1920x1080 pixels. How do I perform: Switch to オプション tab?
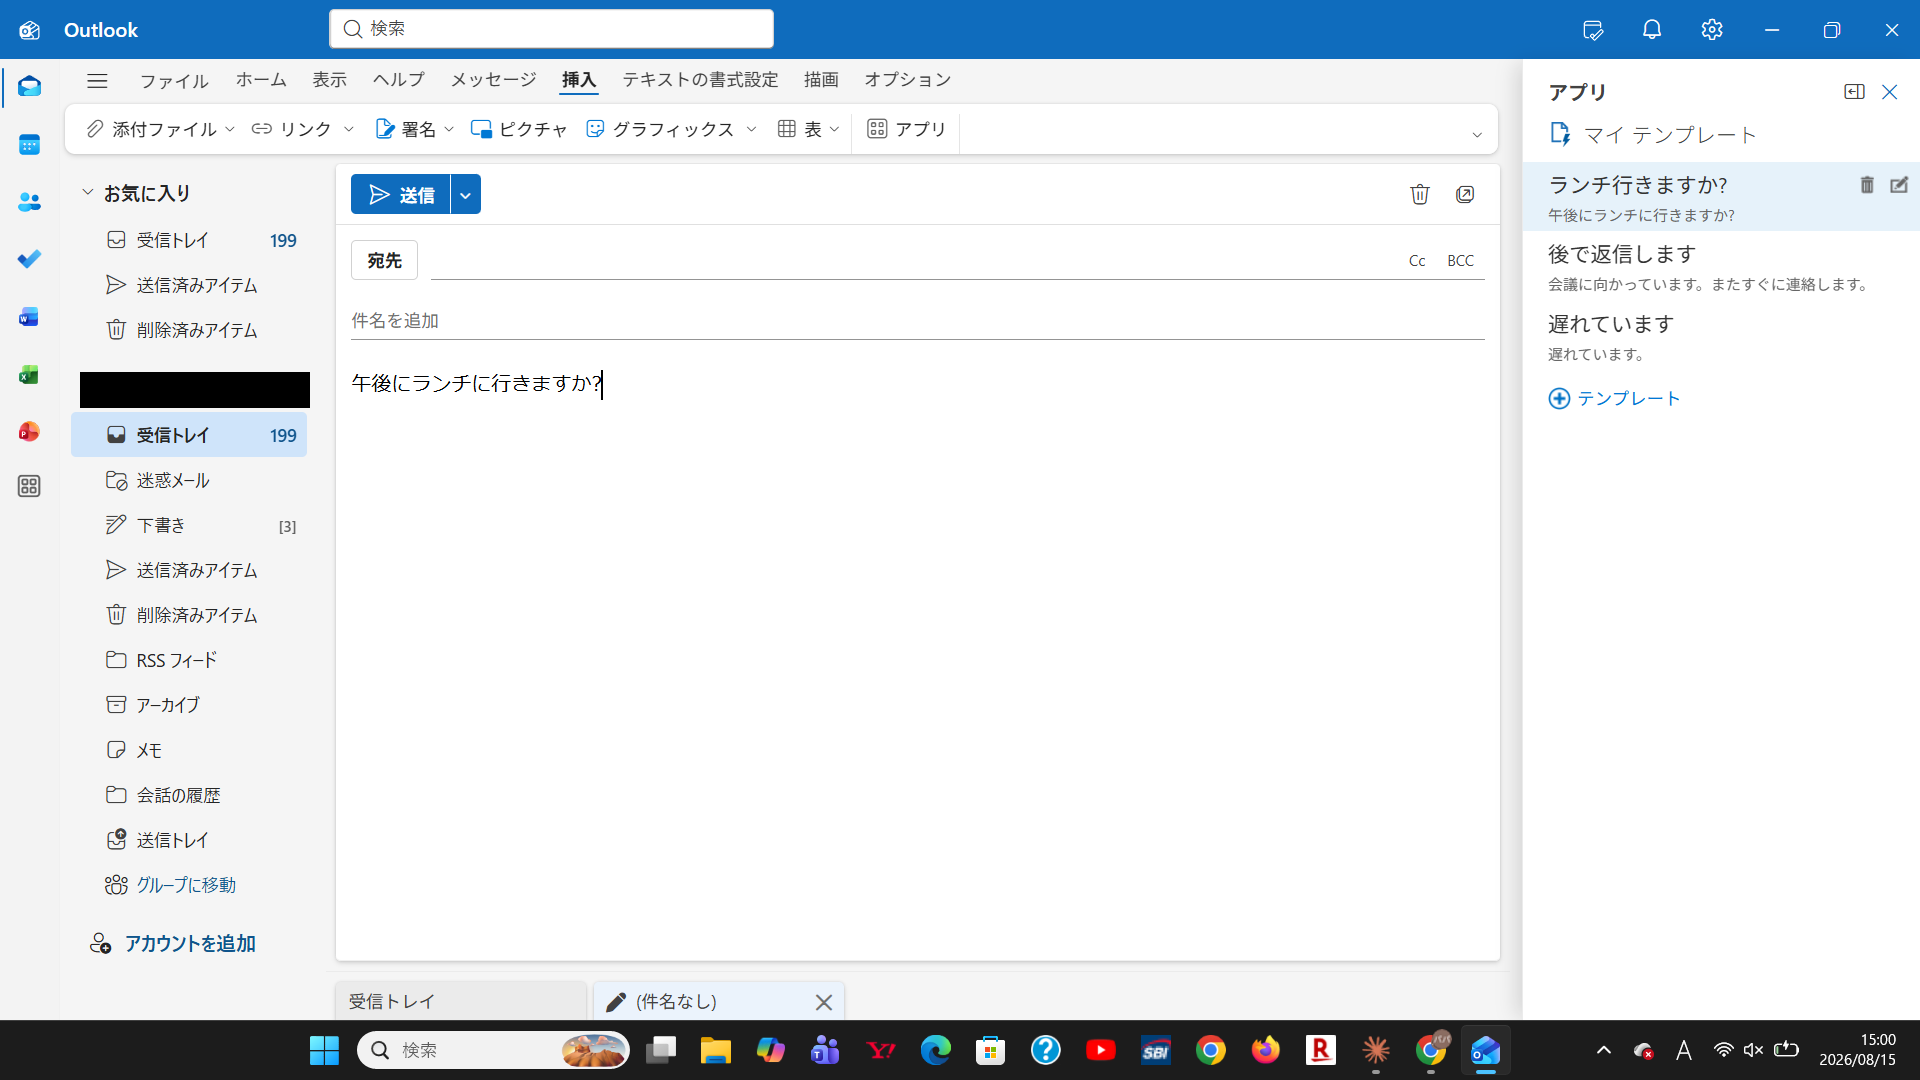click(908, 80)
